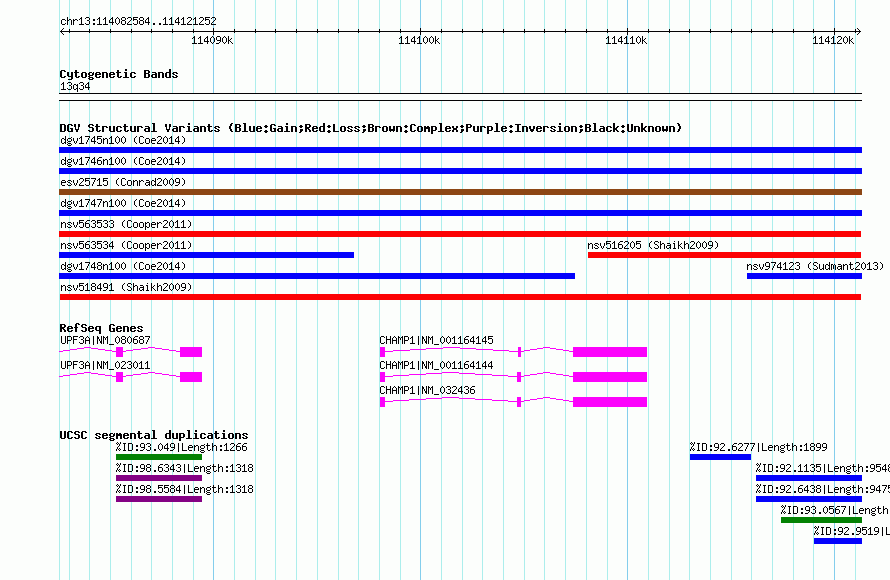Click the 114110k ruler tick label
The height and width of the screenshot is (580, 890).
pos(626,40)
